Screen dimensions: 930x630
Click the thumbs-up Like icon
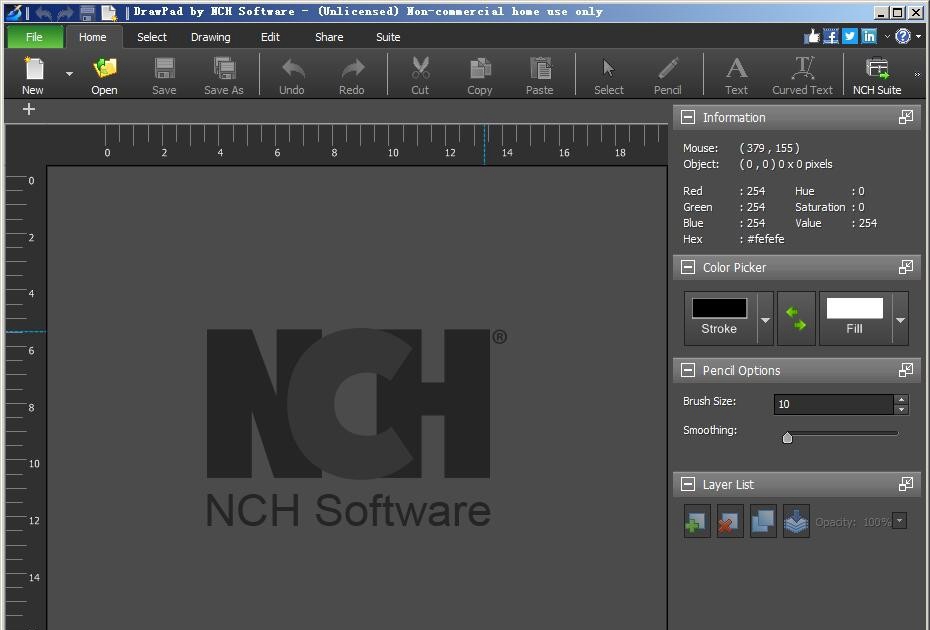point(812,37)
